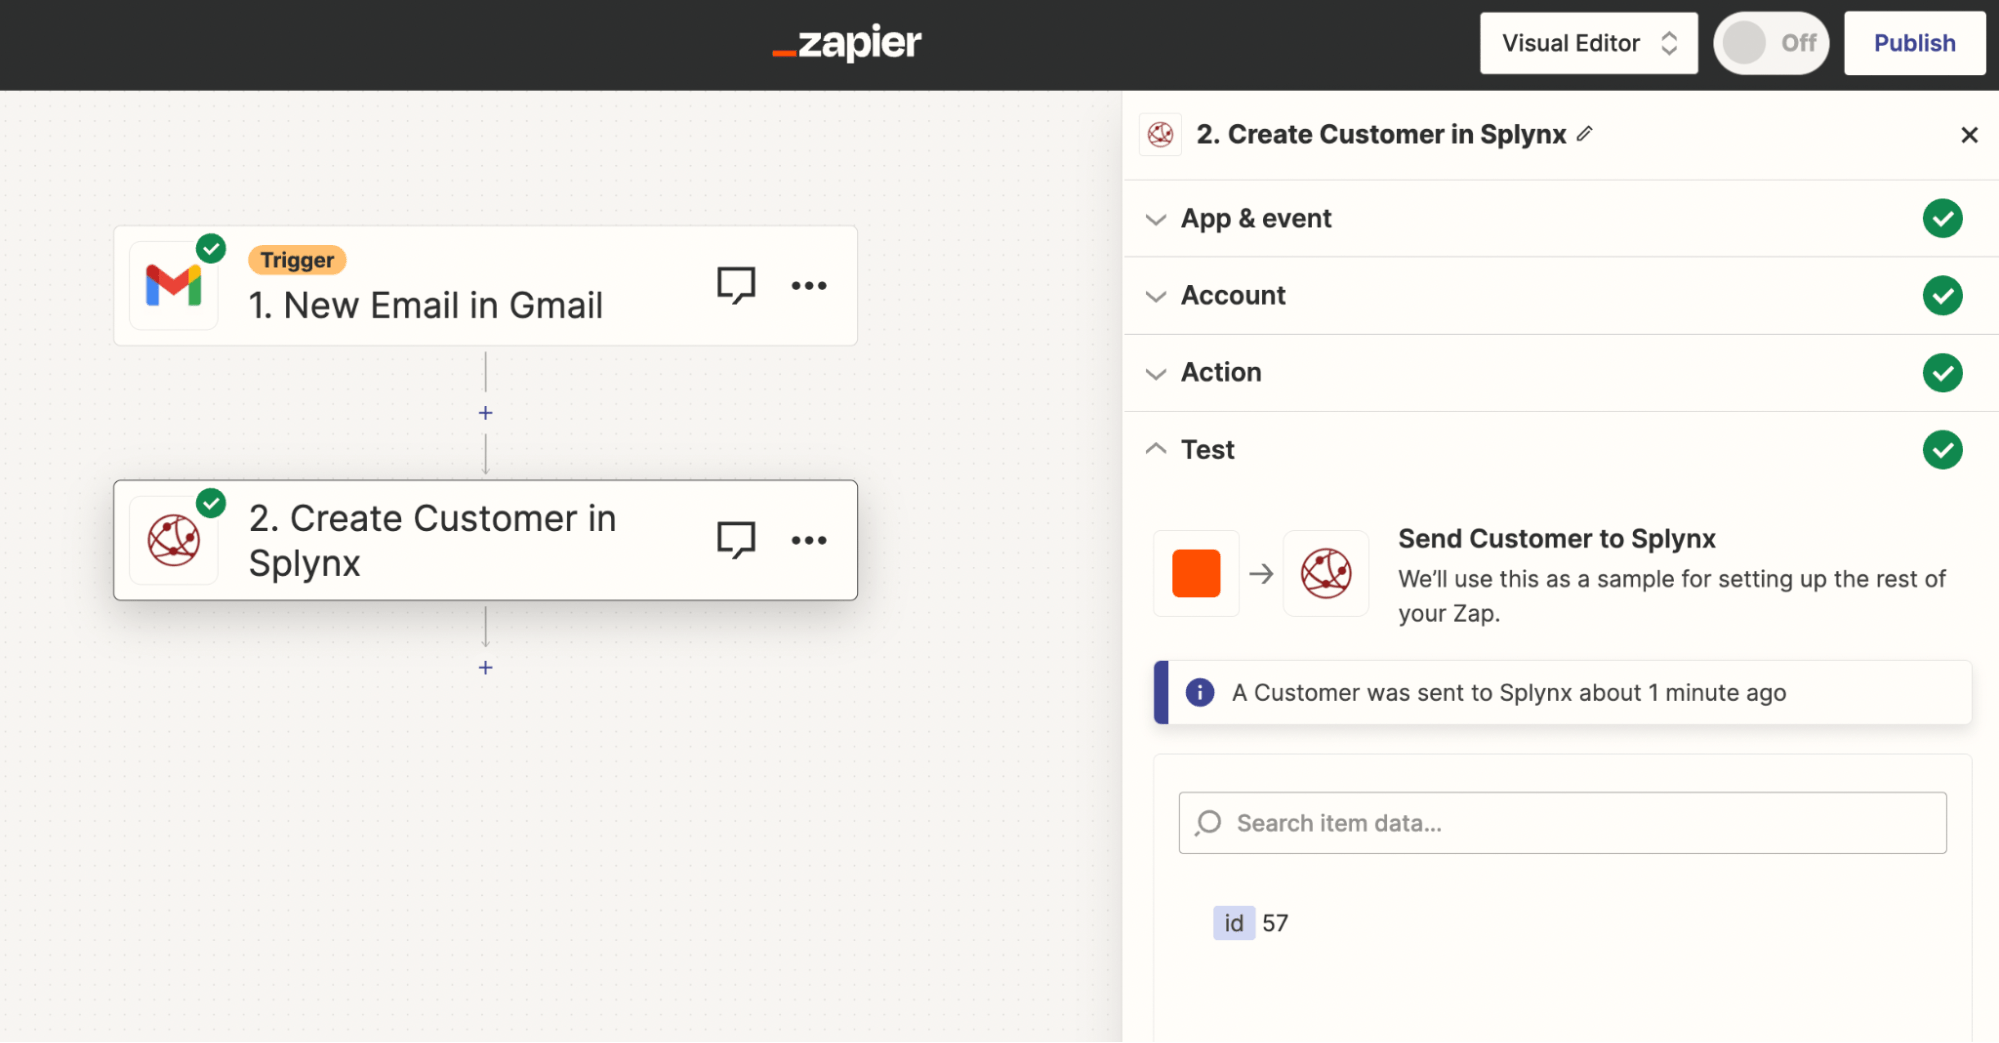1999x1043 pixels.
Task: Open comments on the Splynx step
Action: click(736, 540)
